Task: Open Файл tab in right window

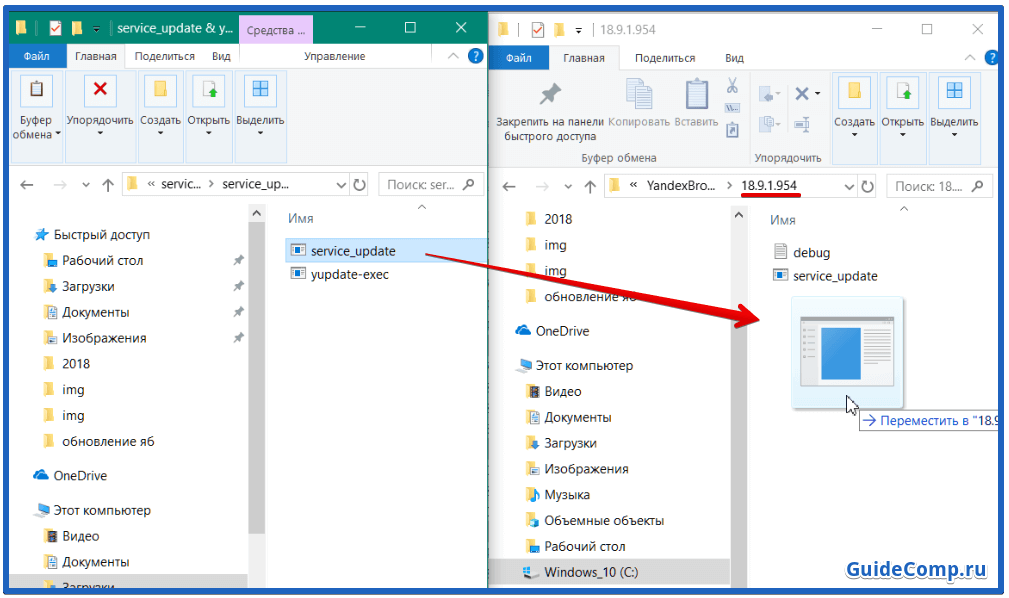Action: tap(519, 58)
